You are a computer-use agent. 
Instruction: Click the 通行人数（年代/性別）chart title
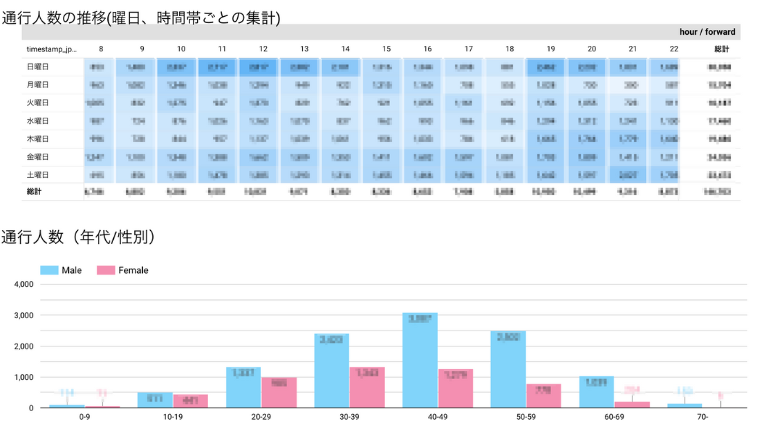(x=78, y=237)
